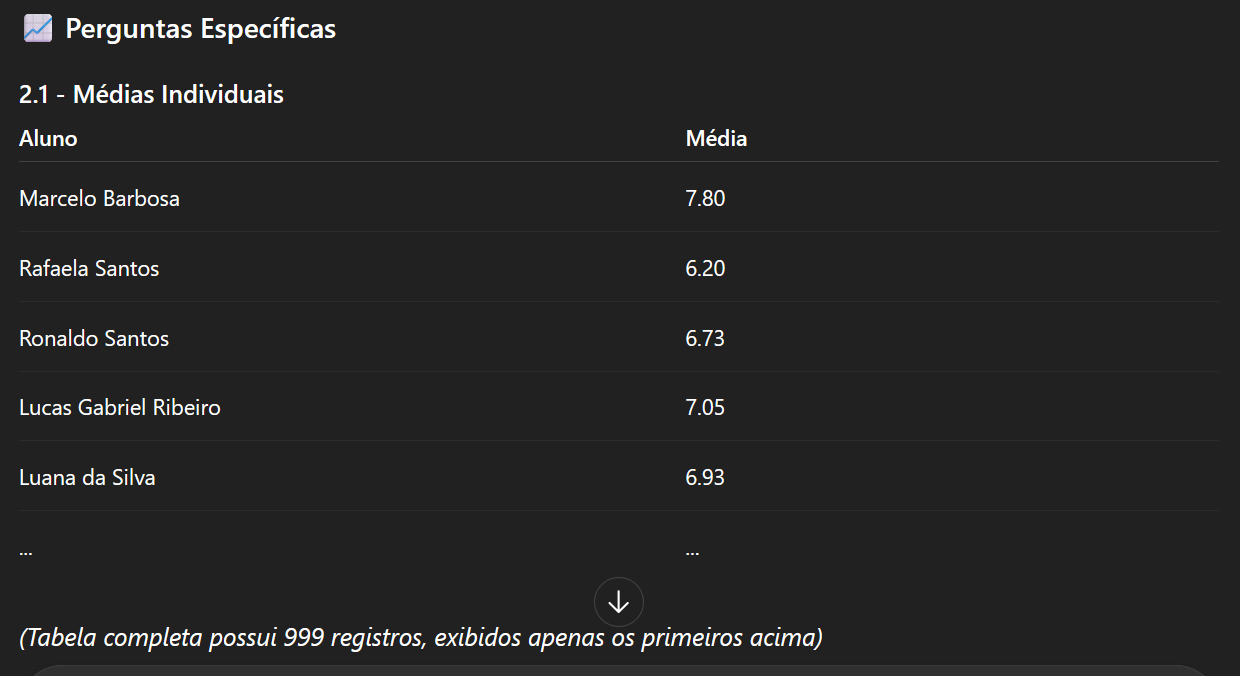Viewport: 1240px width, 676px height.
Task: Pick the Ronaldo Santos name cell
Action: [x=94, y=338]
